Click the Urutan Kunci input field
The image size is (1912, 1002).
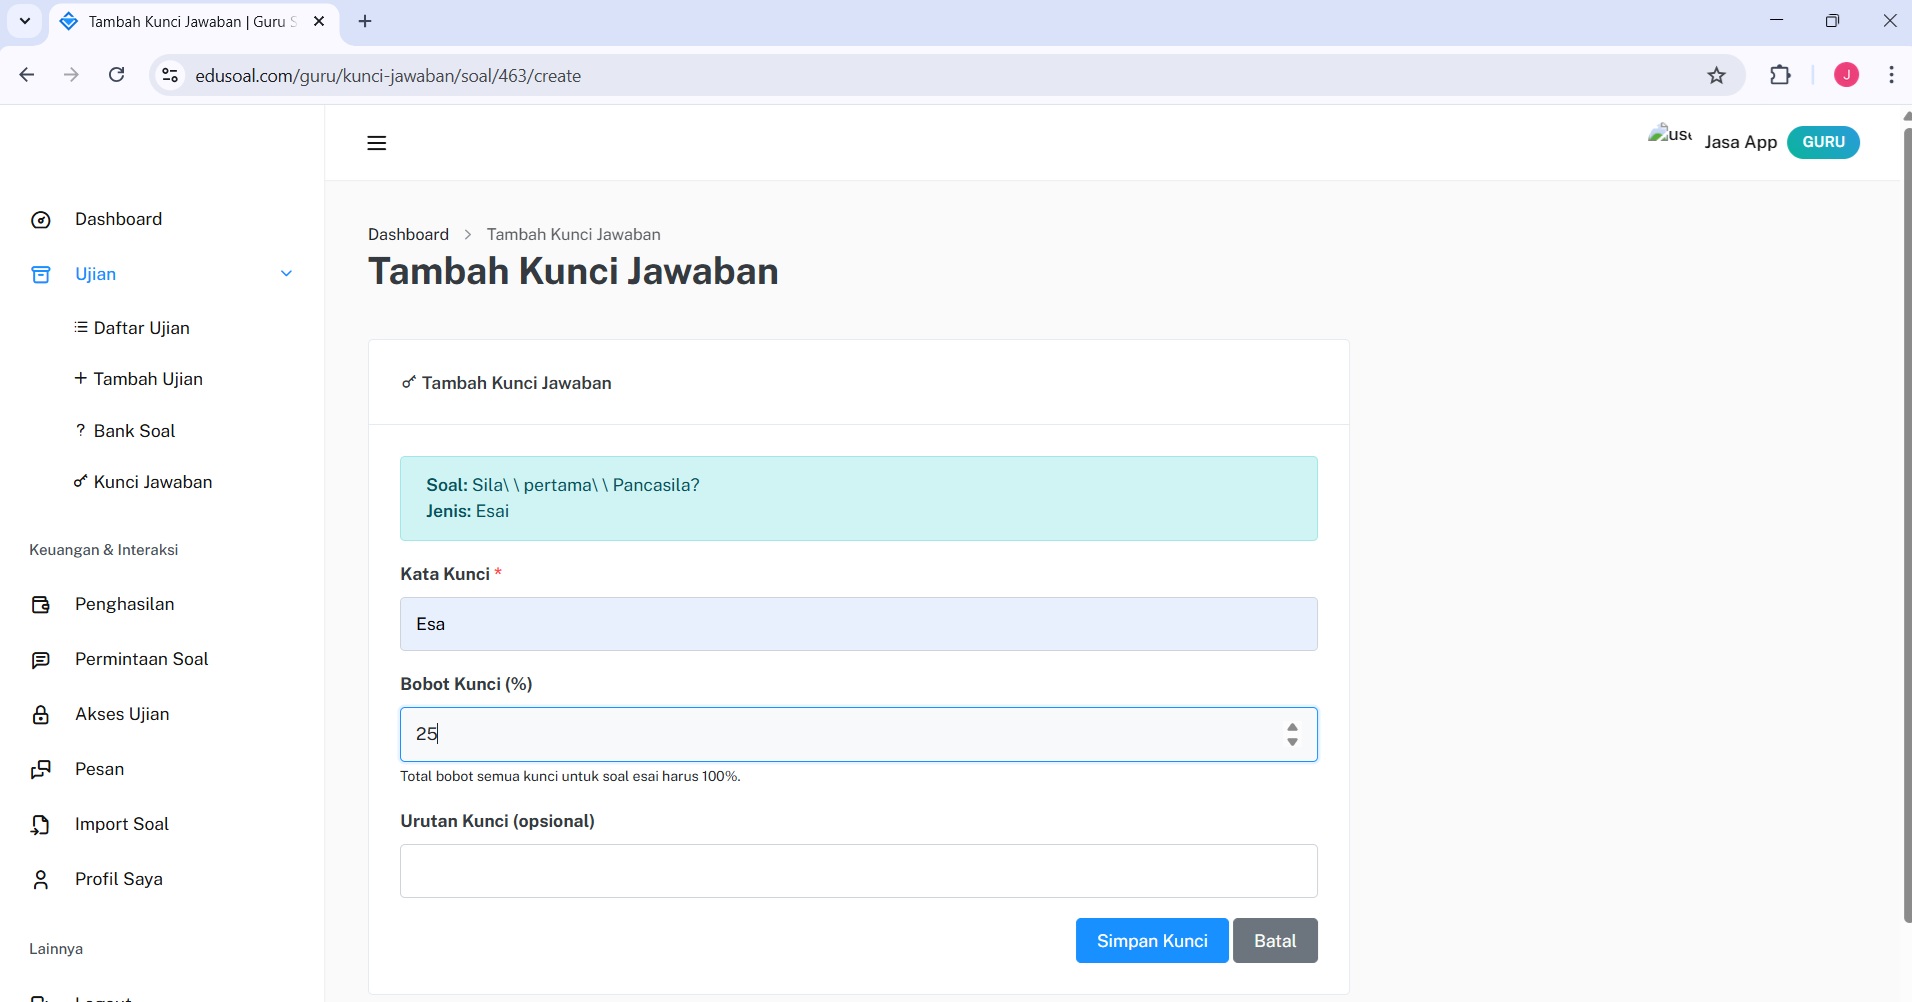coord(858,871)
